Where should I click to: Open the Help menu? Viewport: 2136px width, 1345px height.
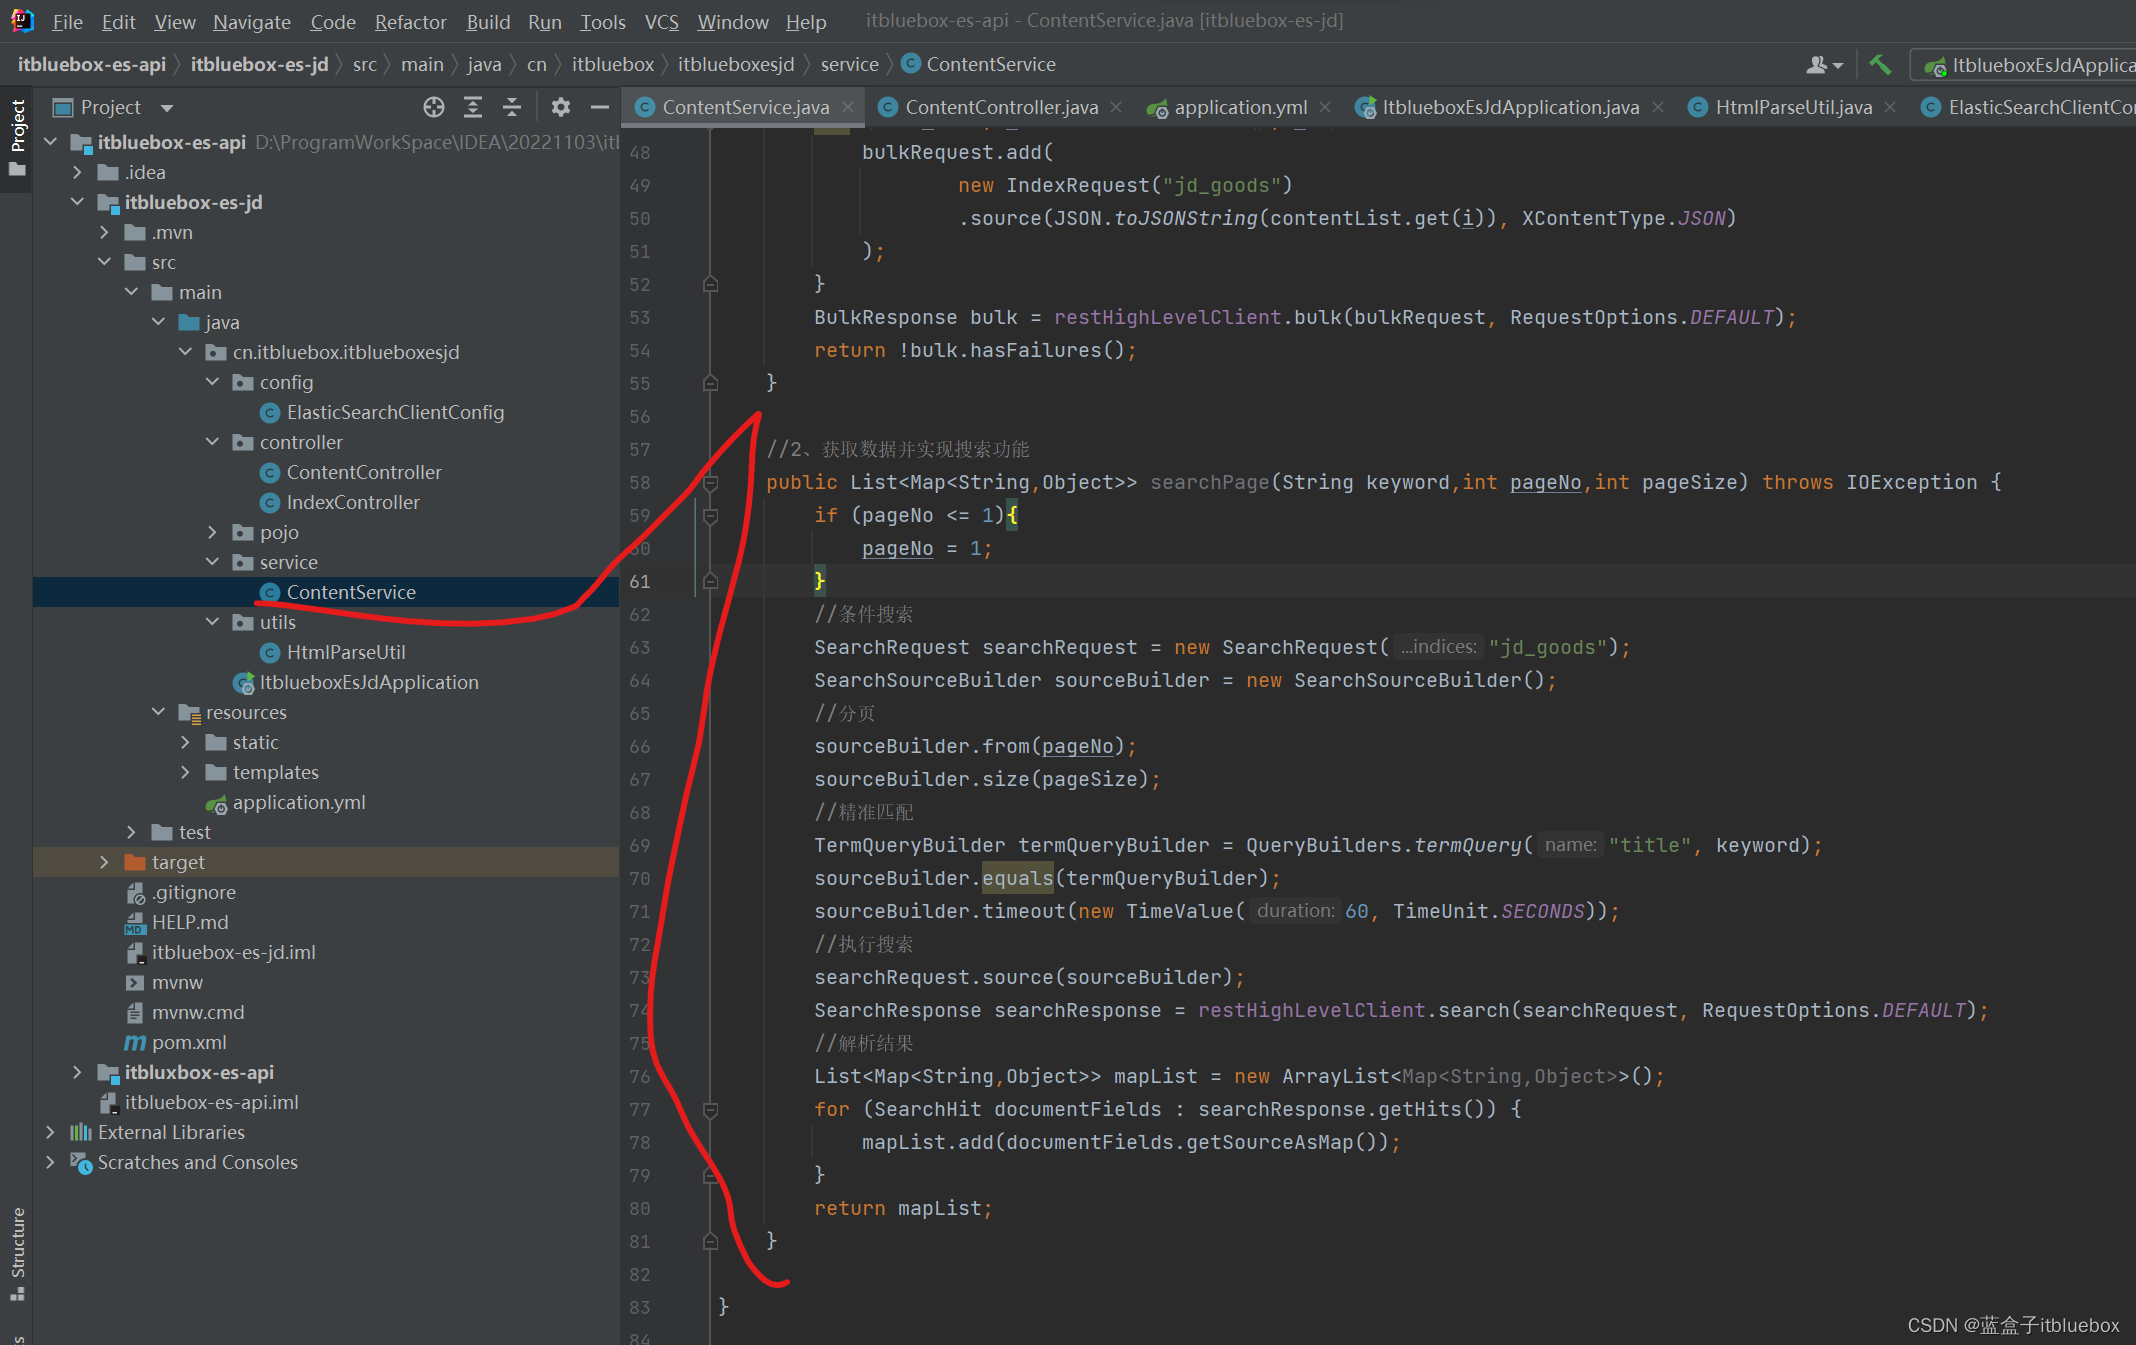point(806,22)
